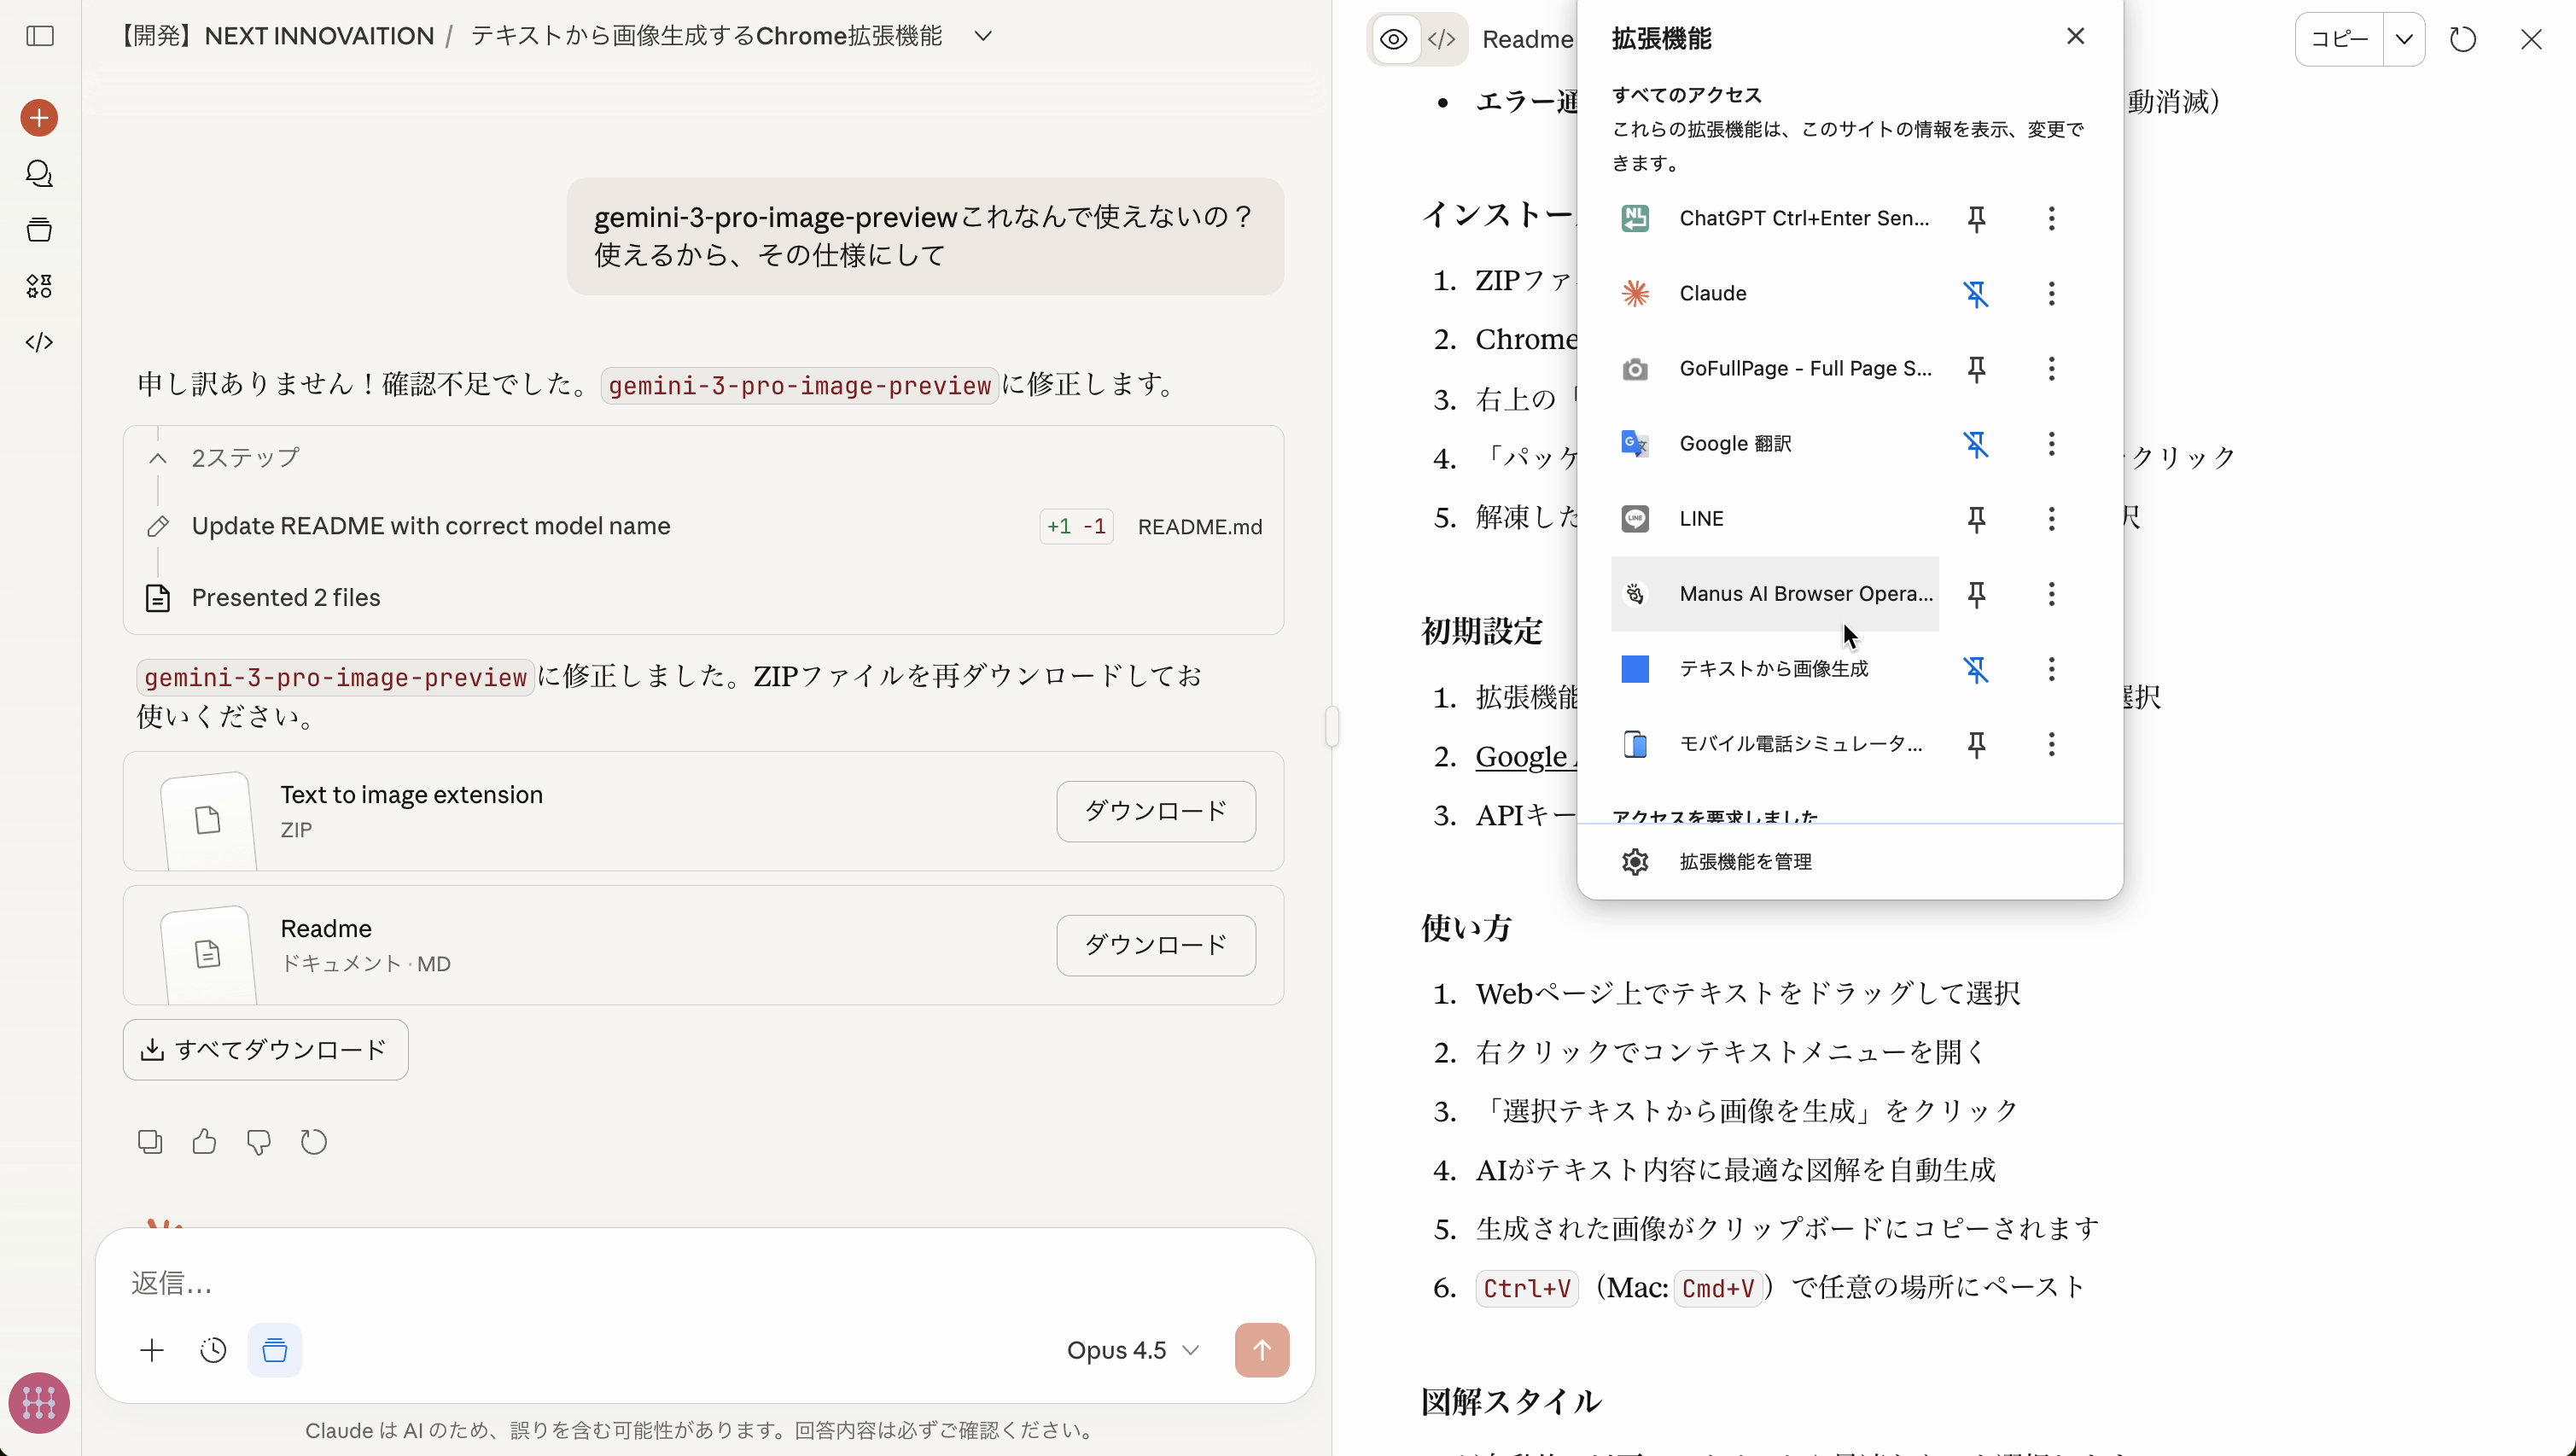Open ChatGPT extension's three-dot menu

click(2050, 219)
